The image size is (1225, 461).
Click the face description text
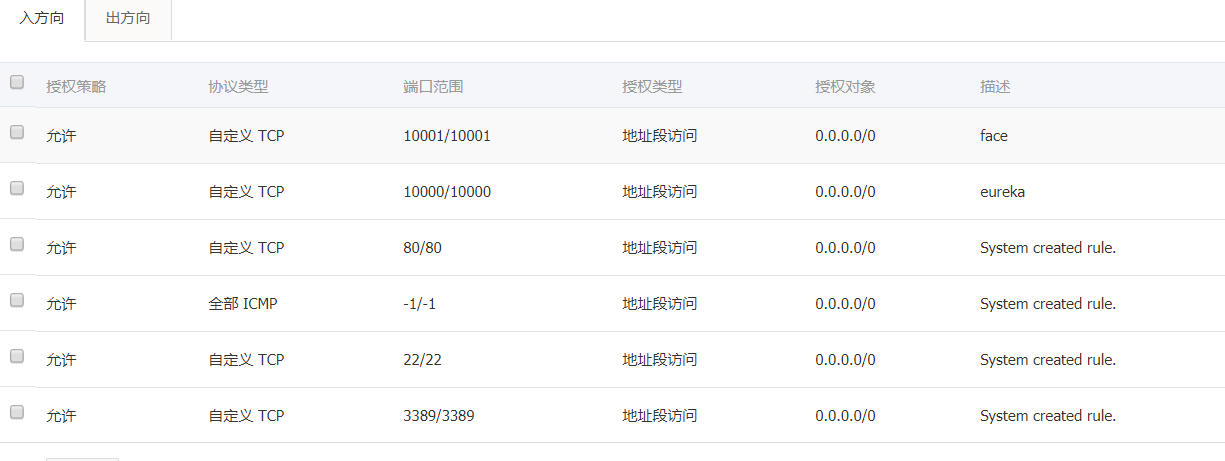[994, 136]
